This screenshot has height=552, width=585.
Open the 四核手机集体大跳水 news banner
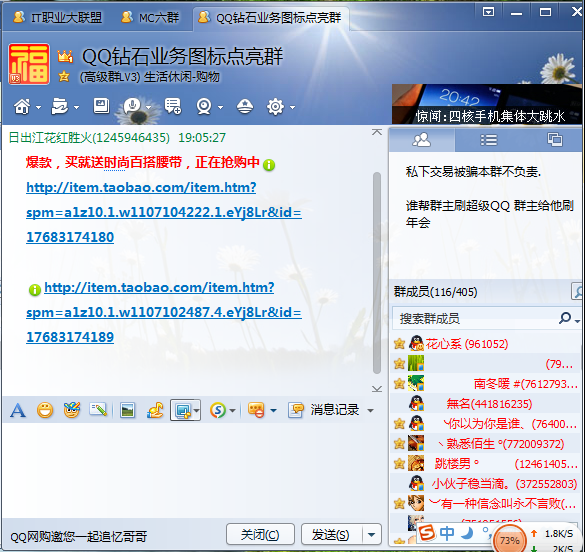[487, 104]
